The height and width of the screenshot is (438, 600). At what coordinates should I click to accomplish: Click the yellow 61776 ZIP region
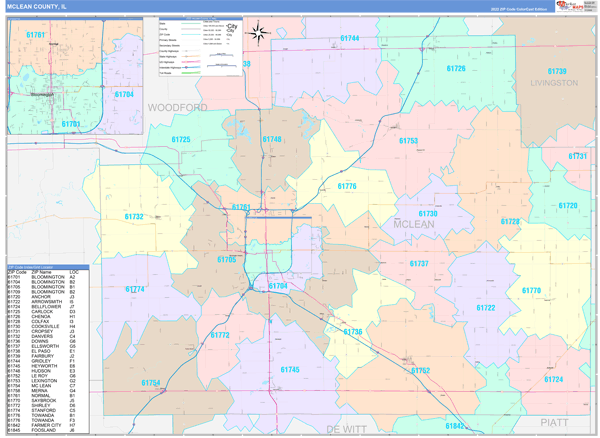[346, 187]
